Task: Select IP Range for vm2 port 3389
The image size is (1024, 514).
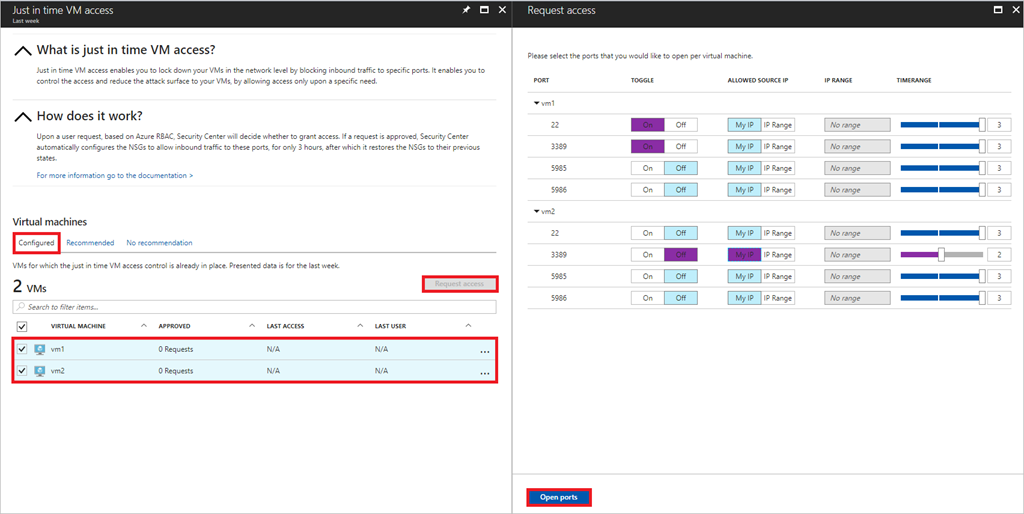Action: 778,255
